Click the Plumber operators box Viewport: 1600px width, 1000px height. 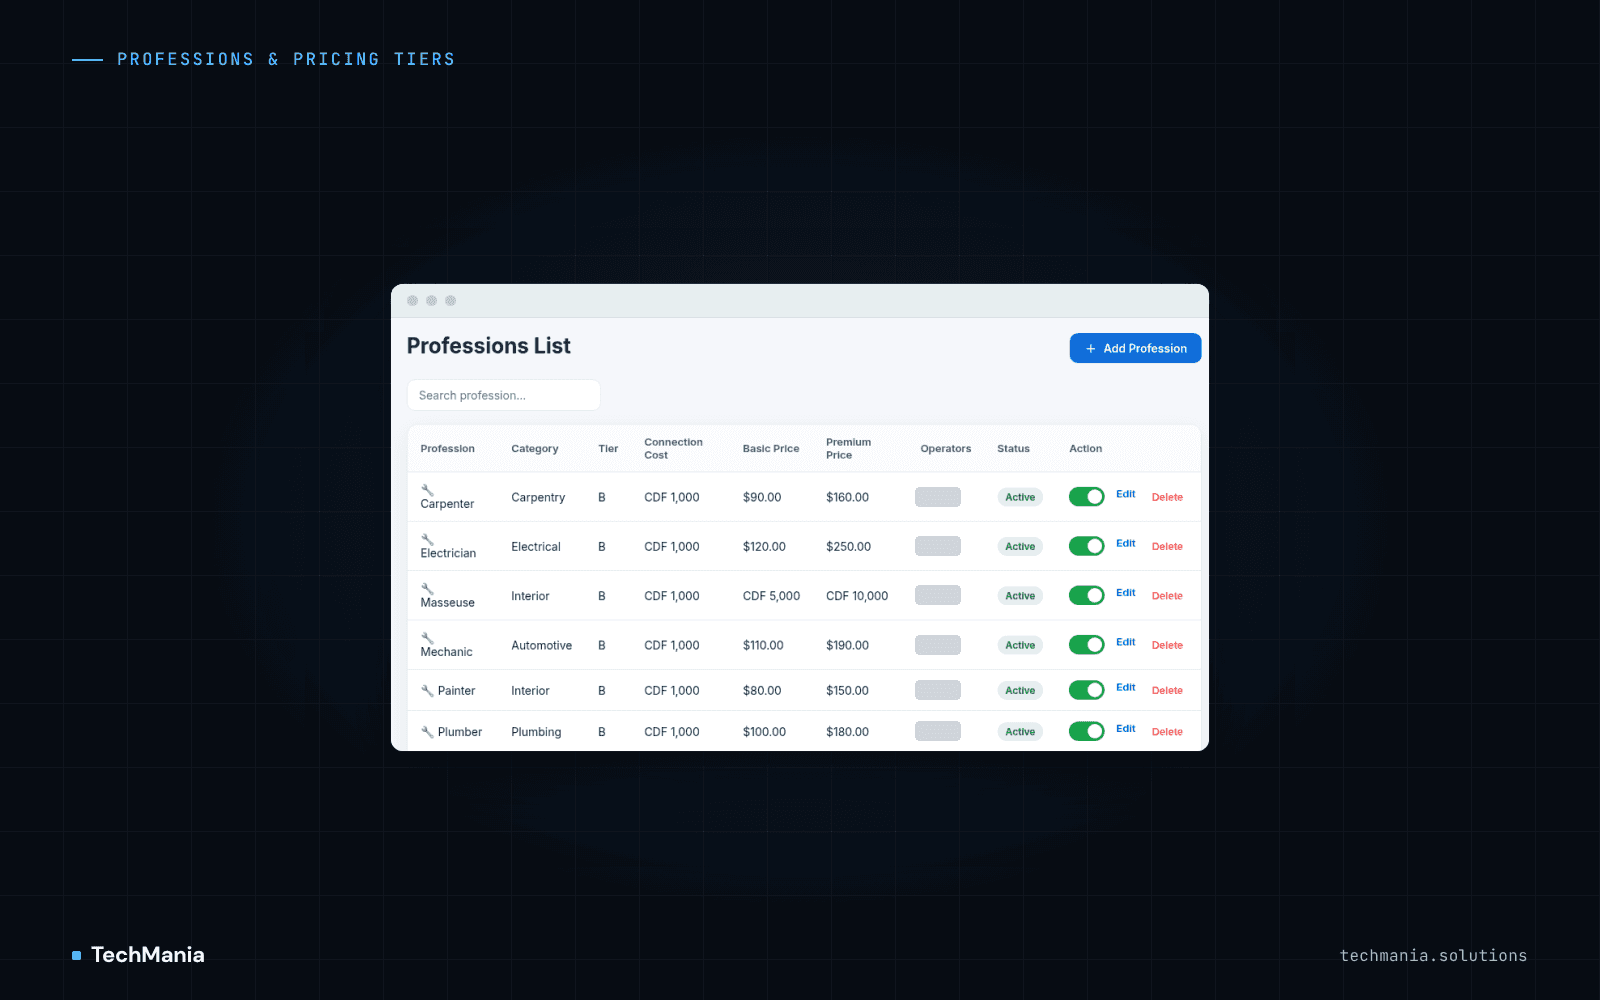point(938,731)
